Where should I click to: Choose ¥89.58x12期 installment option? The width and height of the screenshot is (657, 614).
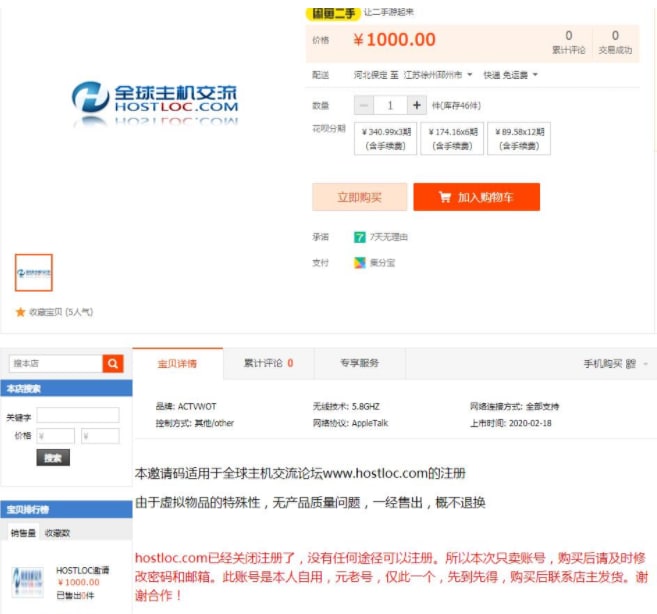519,139
